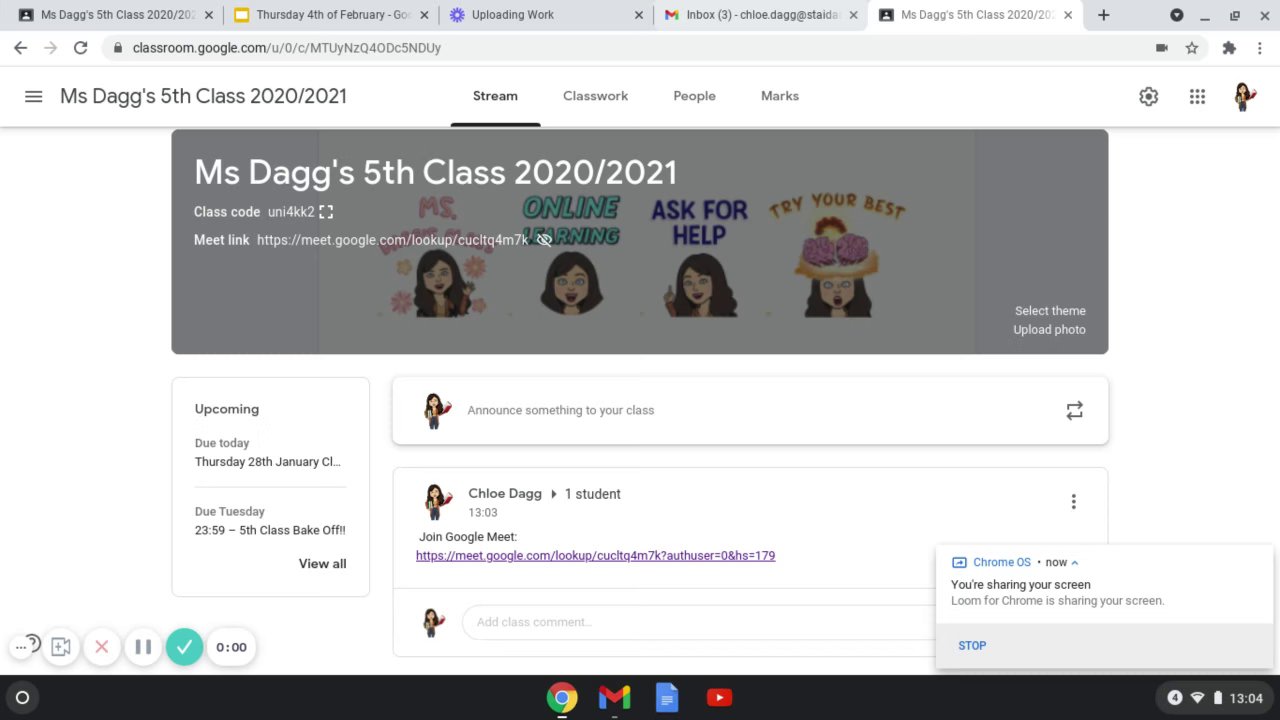Image resolution: width=1280 pixels, height=720 pixels.
Task: Close the Uploading Work tab
Action: point(639,15)
